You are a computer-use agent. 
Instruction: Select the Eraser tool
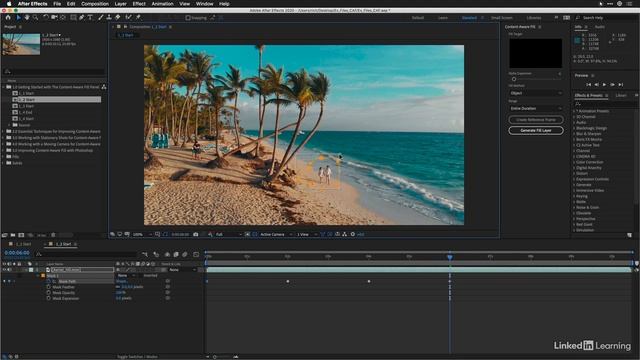(x=118, y=18)
